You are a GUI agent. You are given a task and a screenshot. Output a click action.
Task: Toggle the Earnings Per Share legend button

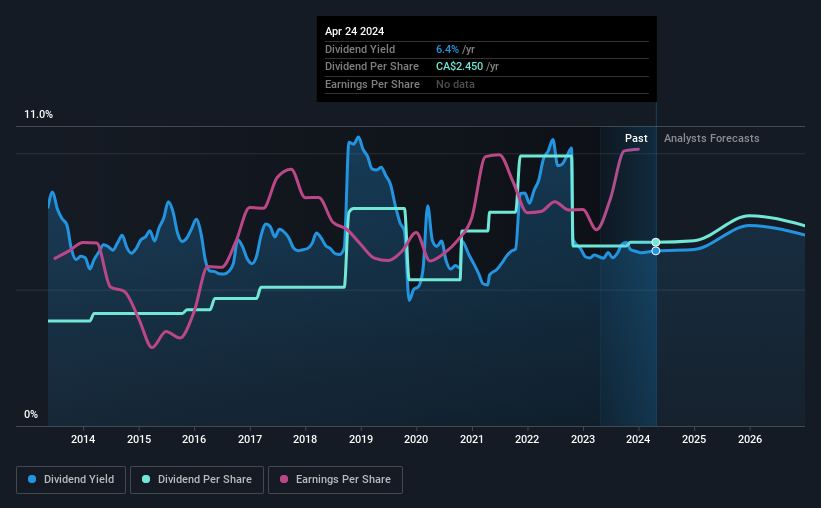(x=335, y=480)
